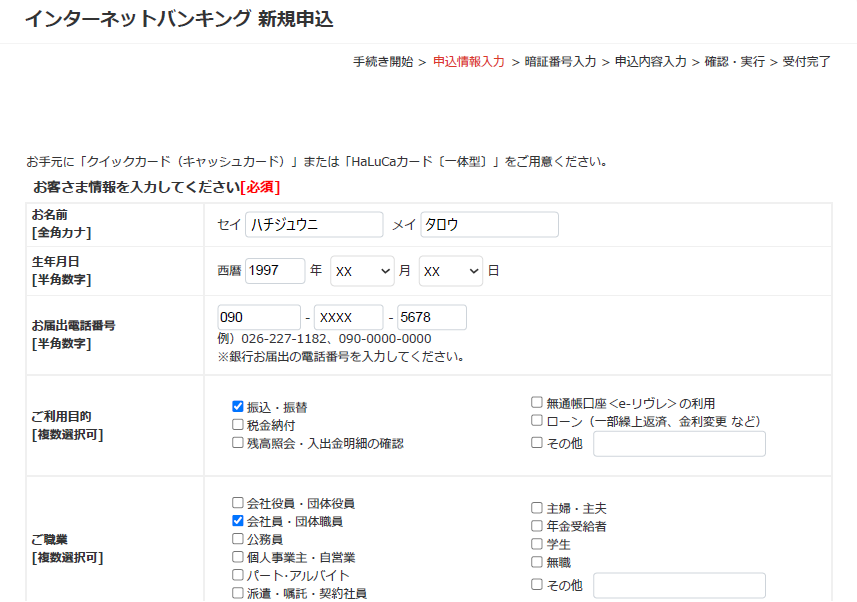Click the セイ last name field
857x602 pixels.
pyautogui.click(x=313, y=224)
